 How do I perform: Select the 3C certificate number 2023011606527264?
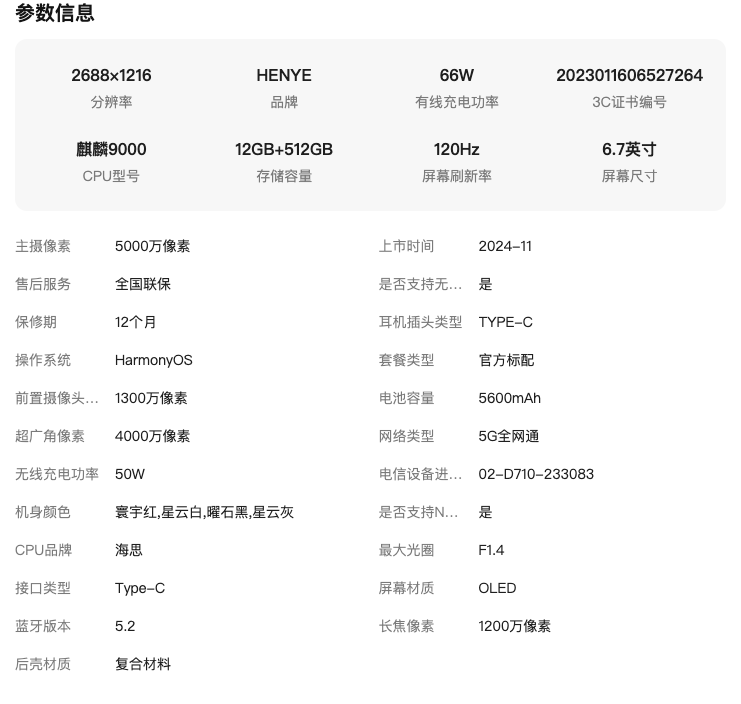pos(629,75)
